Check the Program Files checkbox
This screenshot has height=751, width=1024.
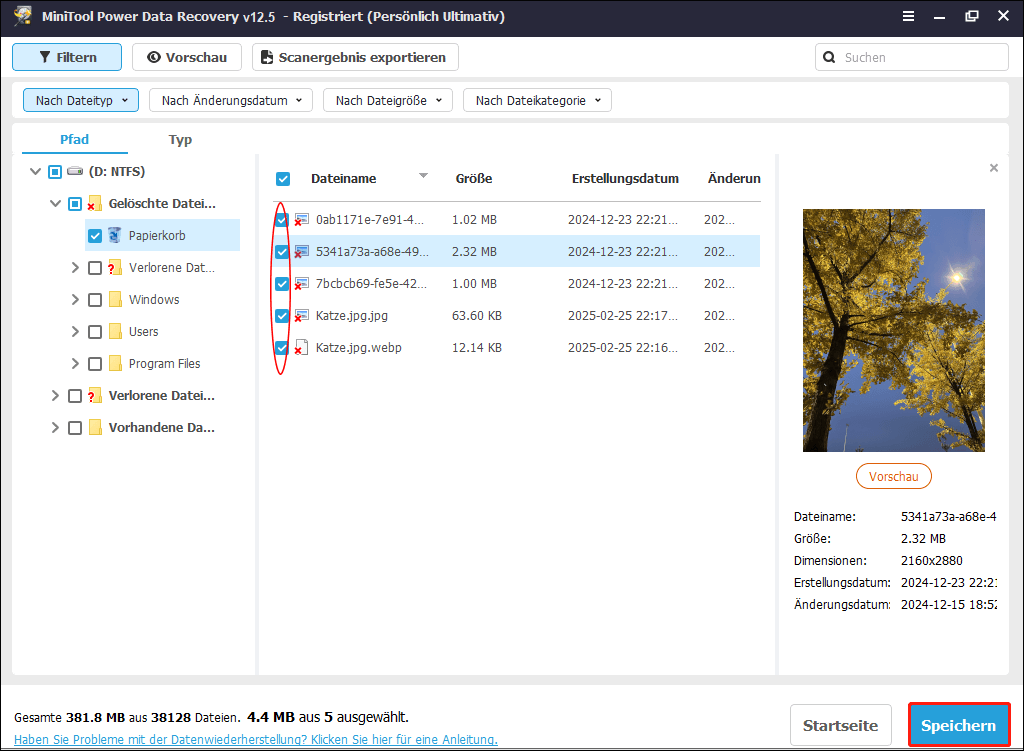point(95,364)
